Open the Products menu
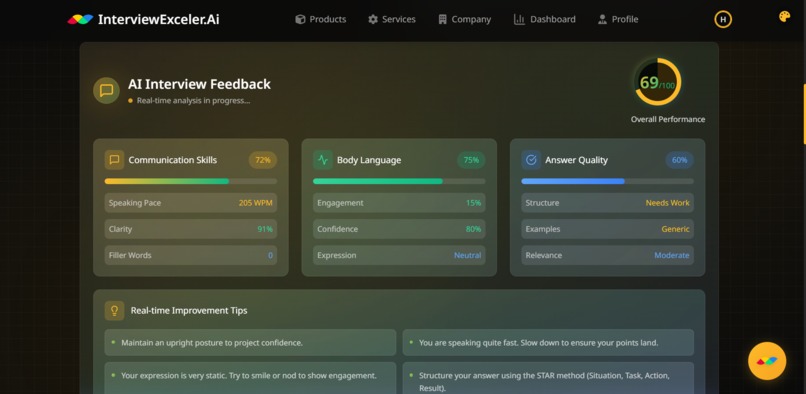Image resolution: width=806 pixels, height=394 pixels. (321, 20)
